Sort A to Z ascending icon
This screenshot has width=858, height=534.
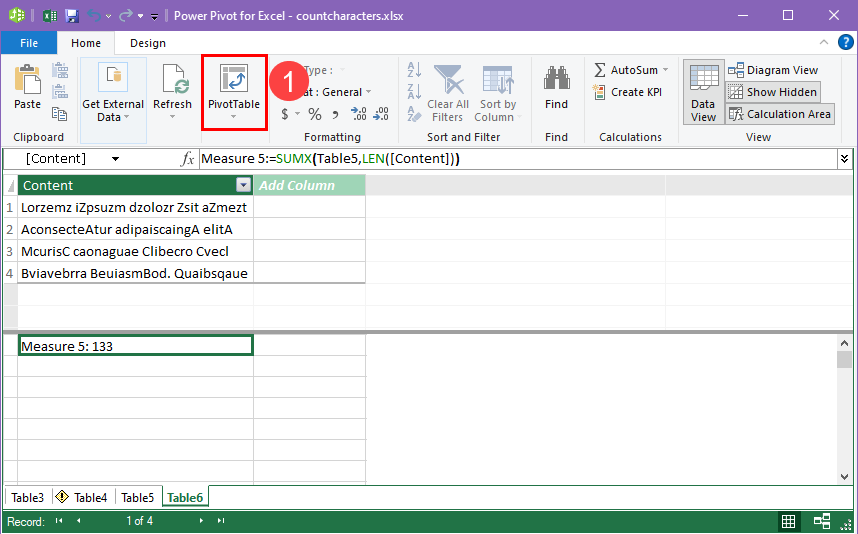(414, 69)
